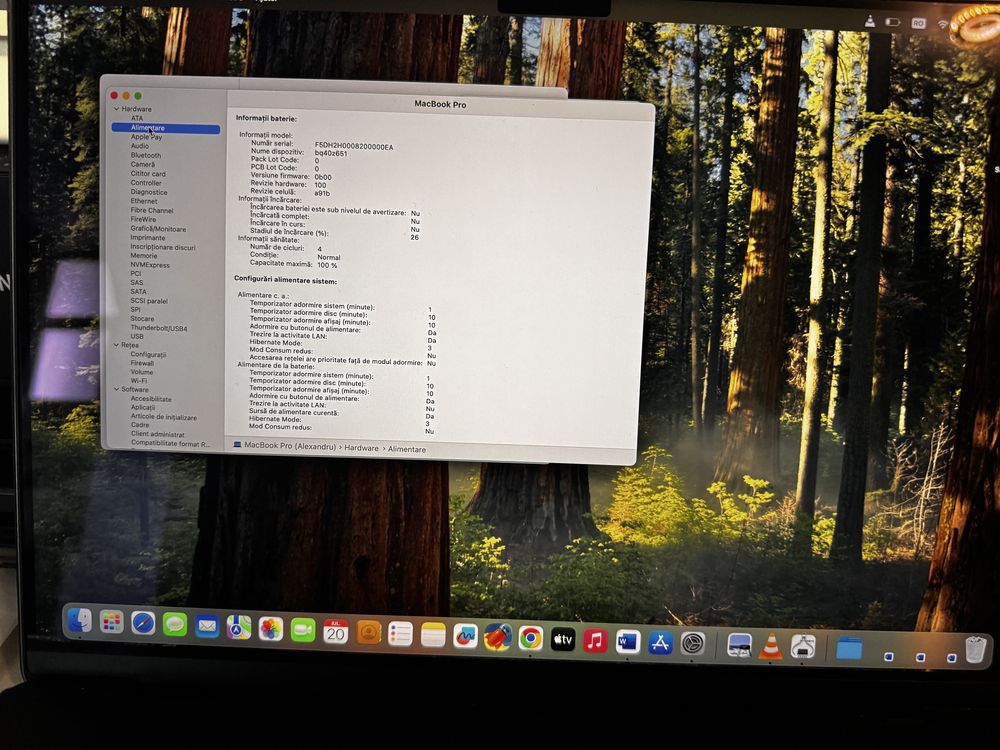Open the blue Downloads folder in the Dock
The height and width of the screenshot is (750, 1000).
pyautogui.click(x=849, y=649)
